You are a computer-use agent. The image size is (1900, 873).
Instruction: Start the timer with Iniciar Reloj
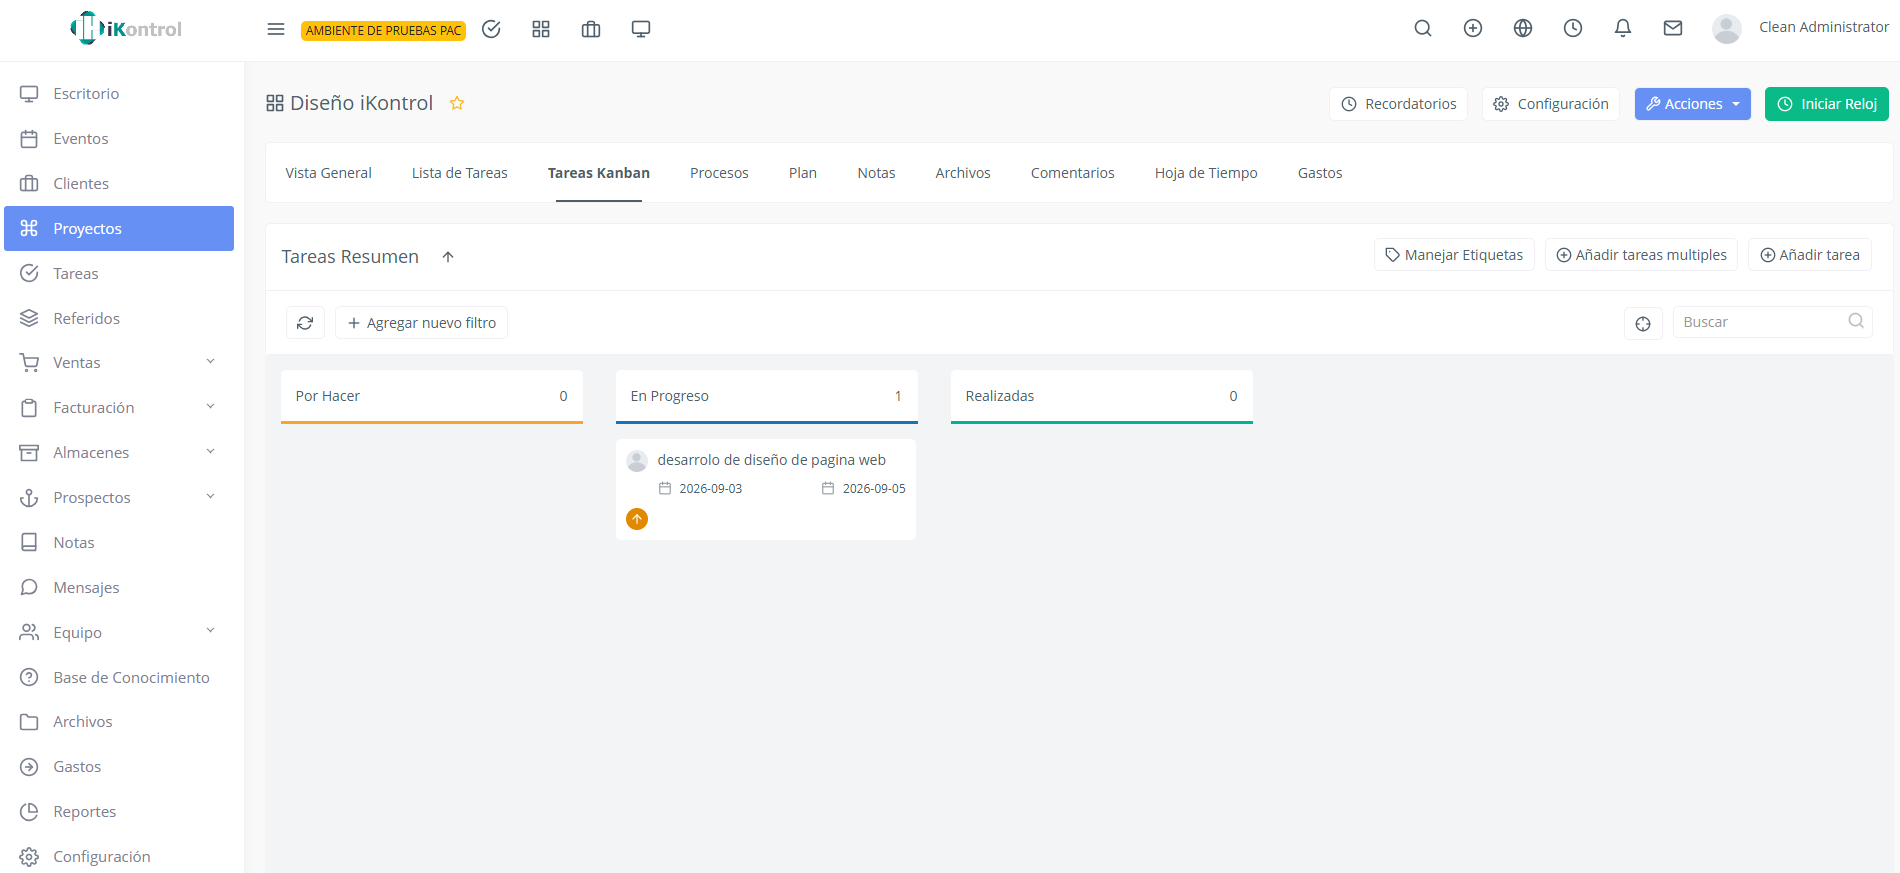click(1827, 104)
